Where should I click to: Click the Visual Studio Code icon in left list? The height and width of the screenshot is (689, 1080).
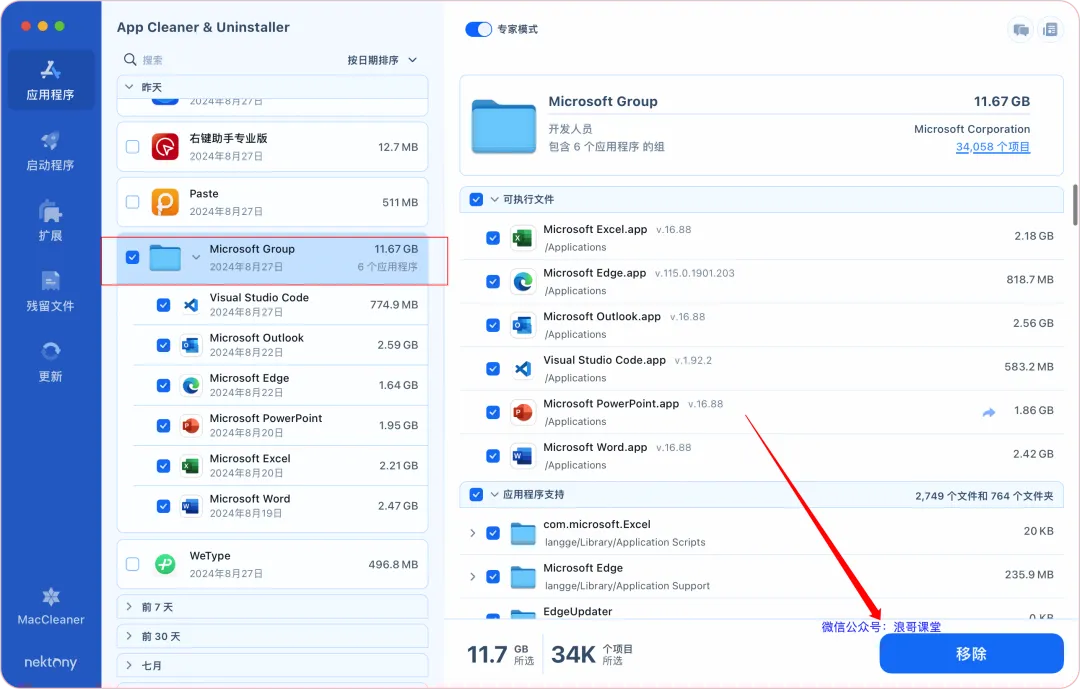click(191, 305)
